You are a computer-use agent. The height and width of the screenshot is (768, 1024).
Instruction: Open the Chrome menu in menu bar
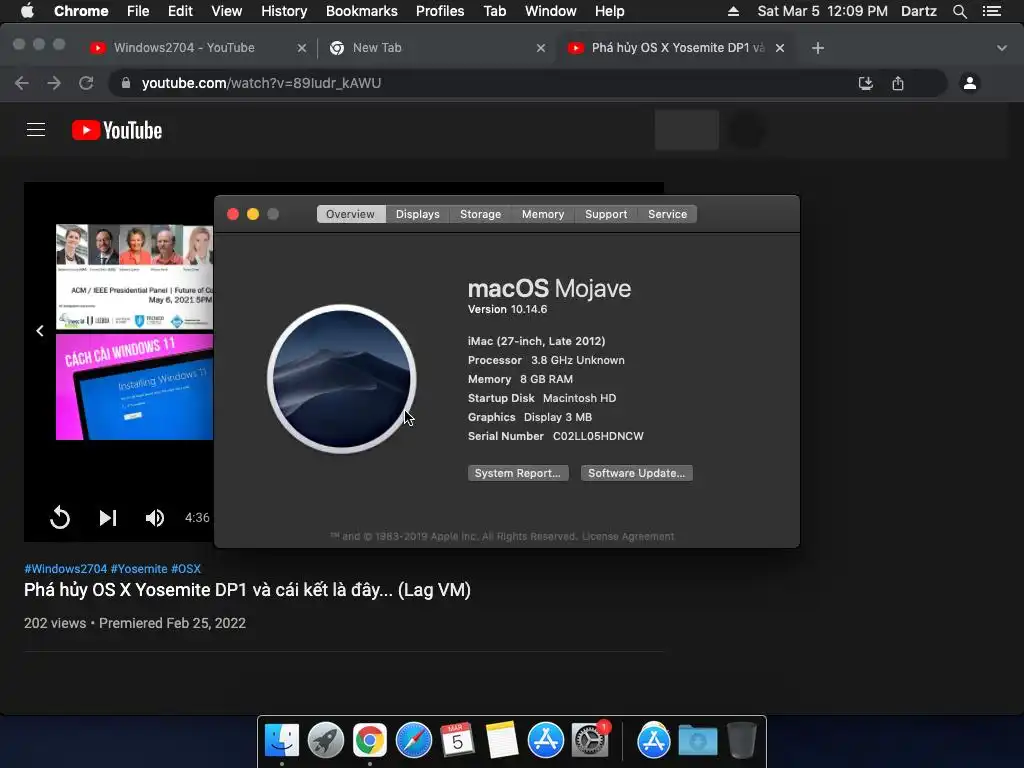(x=81, y=11)
